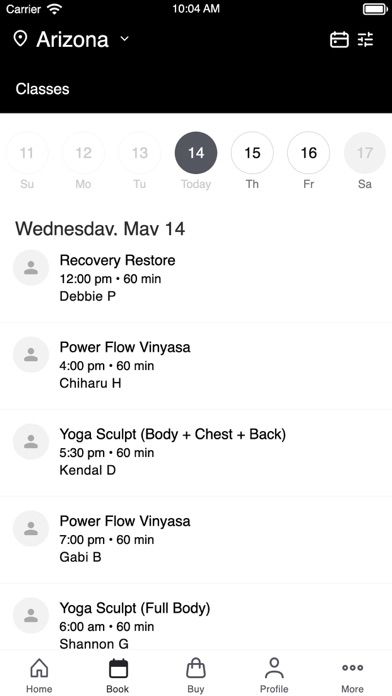Open the Buy shopping bag tab
The image size is (392, 696).
[x=196, y=675]
